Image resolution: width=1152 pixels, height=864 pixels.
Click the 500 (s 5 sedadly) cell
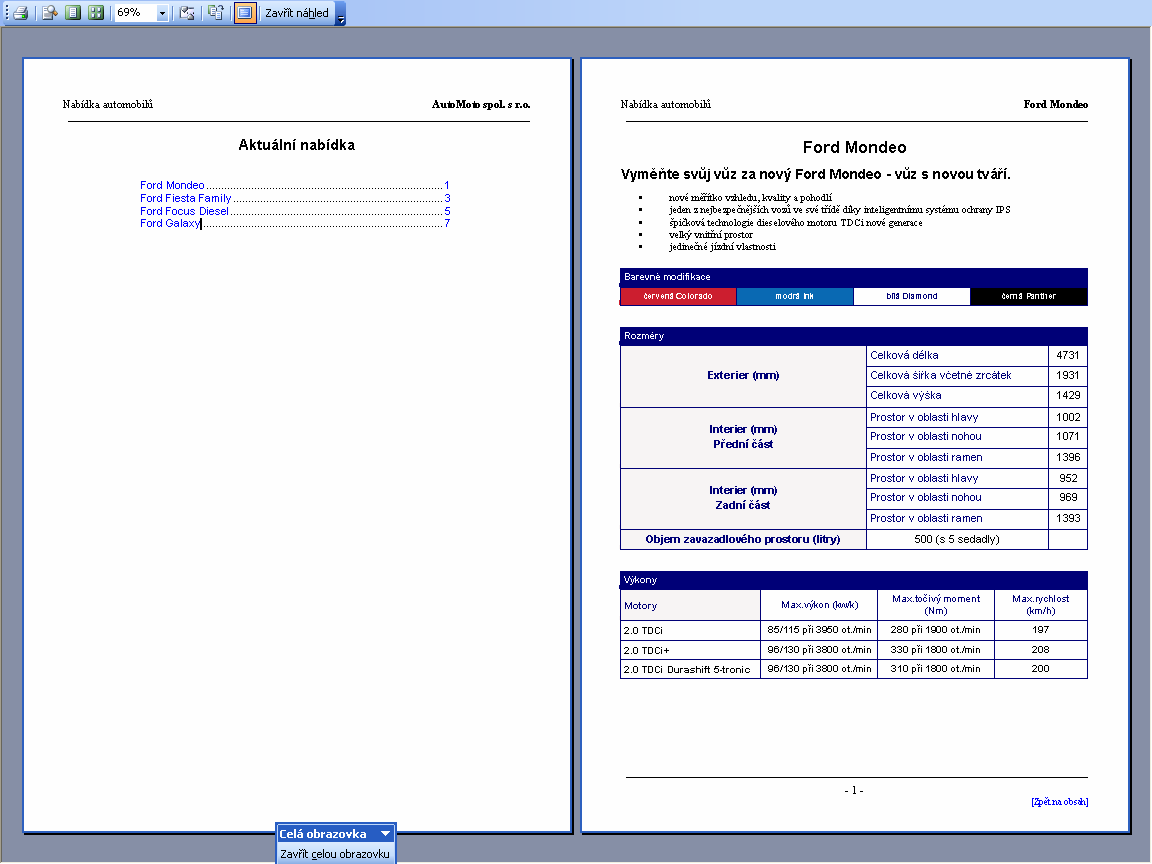[957, 539]
